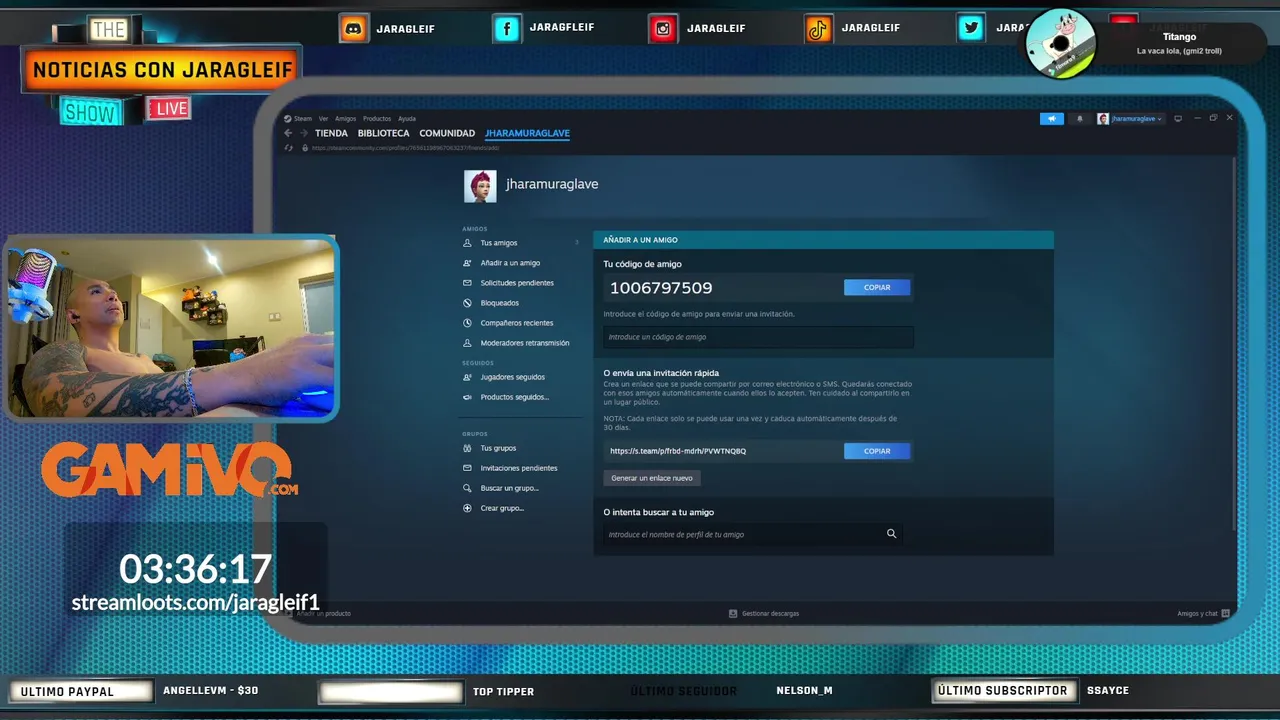Click the s.team invite link text
This screenshot has width=1280, height=720.
click(x=678, y=451)
